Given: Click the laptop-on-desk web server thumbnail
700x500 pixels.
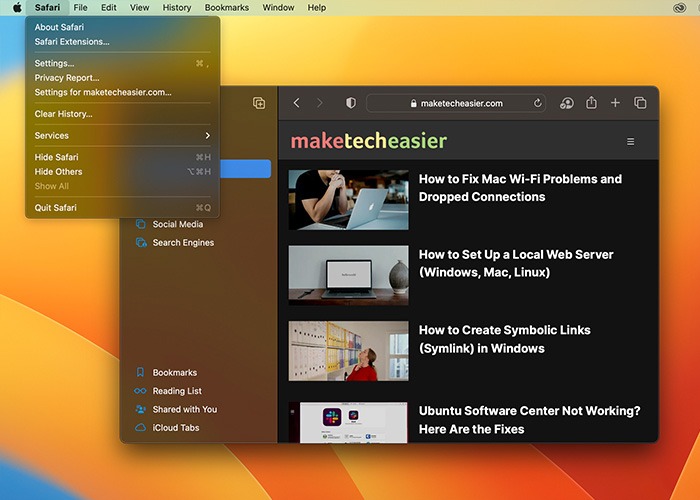Looking at the screenshot, I should pyautogui.click(x=348, y=275).
